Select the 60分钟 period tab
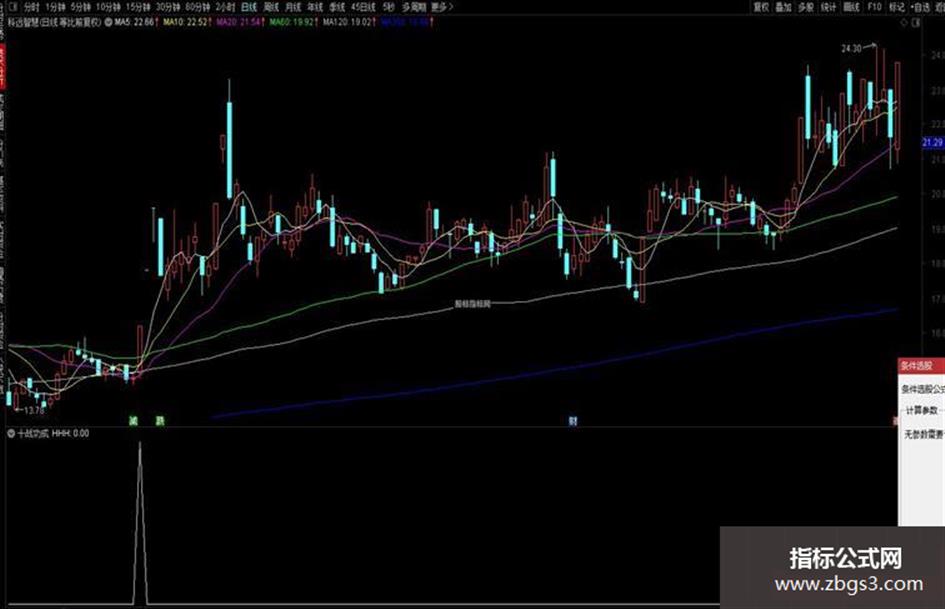This screenshot has height=609, width=945. (198, 7)
